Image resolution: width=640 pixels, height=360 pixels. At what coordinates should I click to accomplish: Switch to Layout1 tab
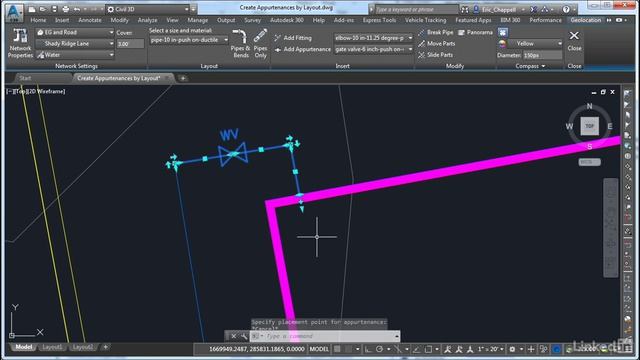[x=52, y=347]
